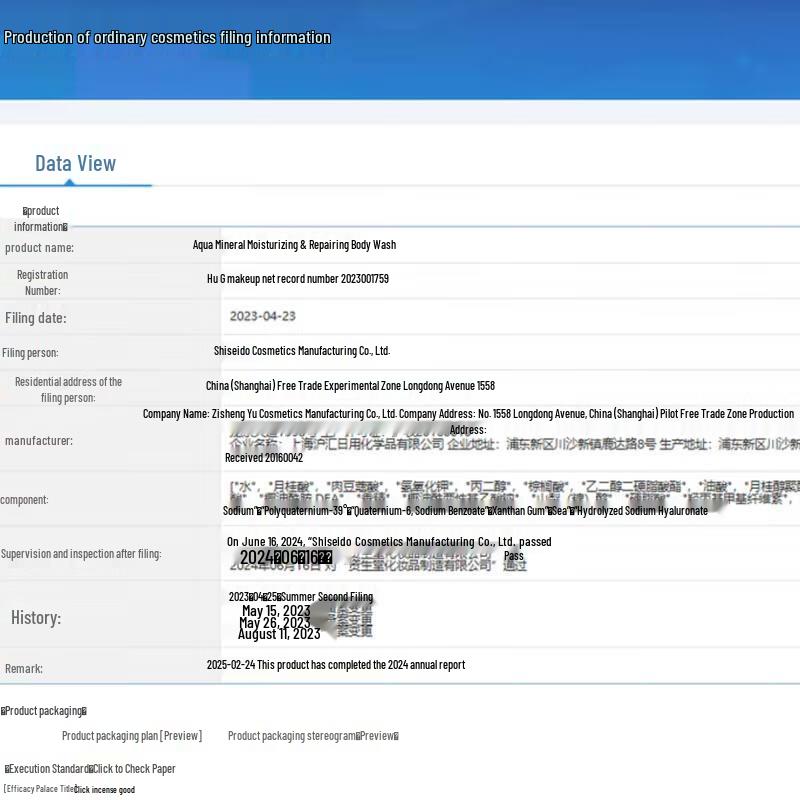Viewport: 800px width, 800px height.
Task: Click the page title about cosmetics filing information
Action: pos(167,38)
